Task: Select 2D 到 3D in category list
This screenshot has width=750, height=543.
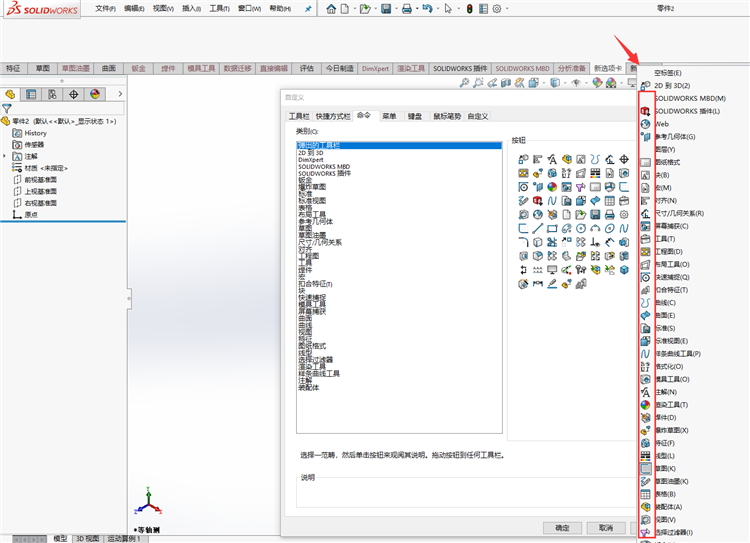Action: [x=311, y=153]
